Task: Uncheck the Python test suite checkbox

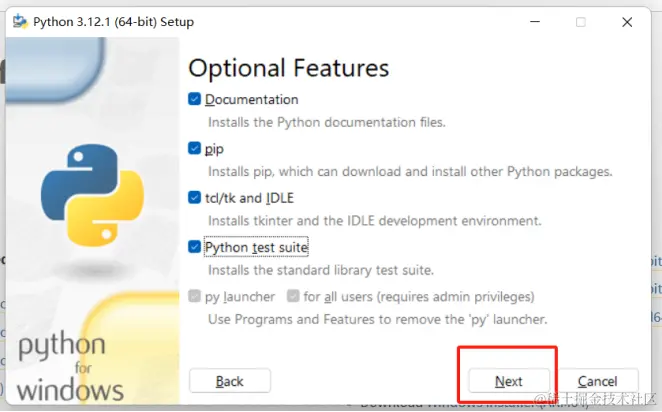Action: pyautogui.click(x=194, y=247)
